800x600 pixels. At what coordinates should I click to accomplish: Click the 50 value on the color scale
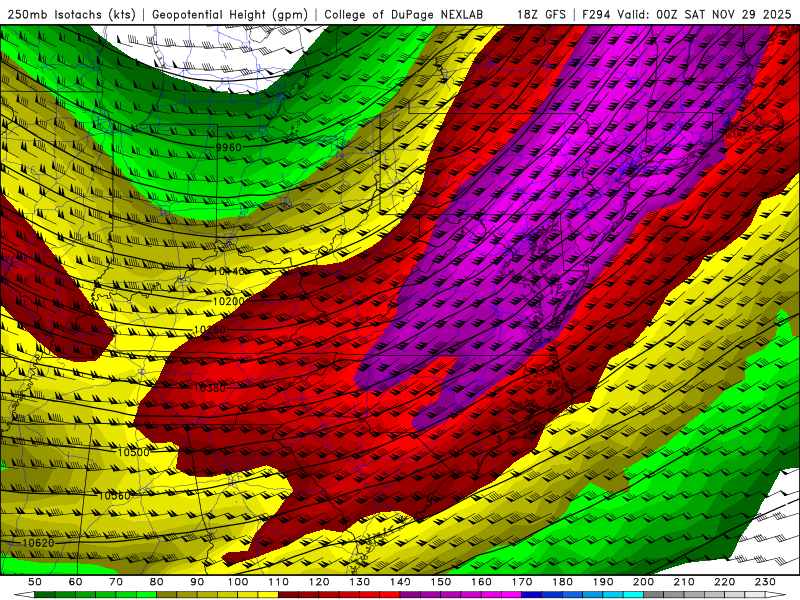[x=35, y=582]
